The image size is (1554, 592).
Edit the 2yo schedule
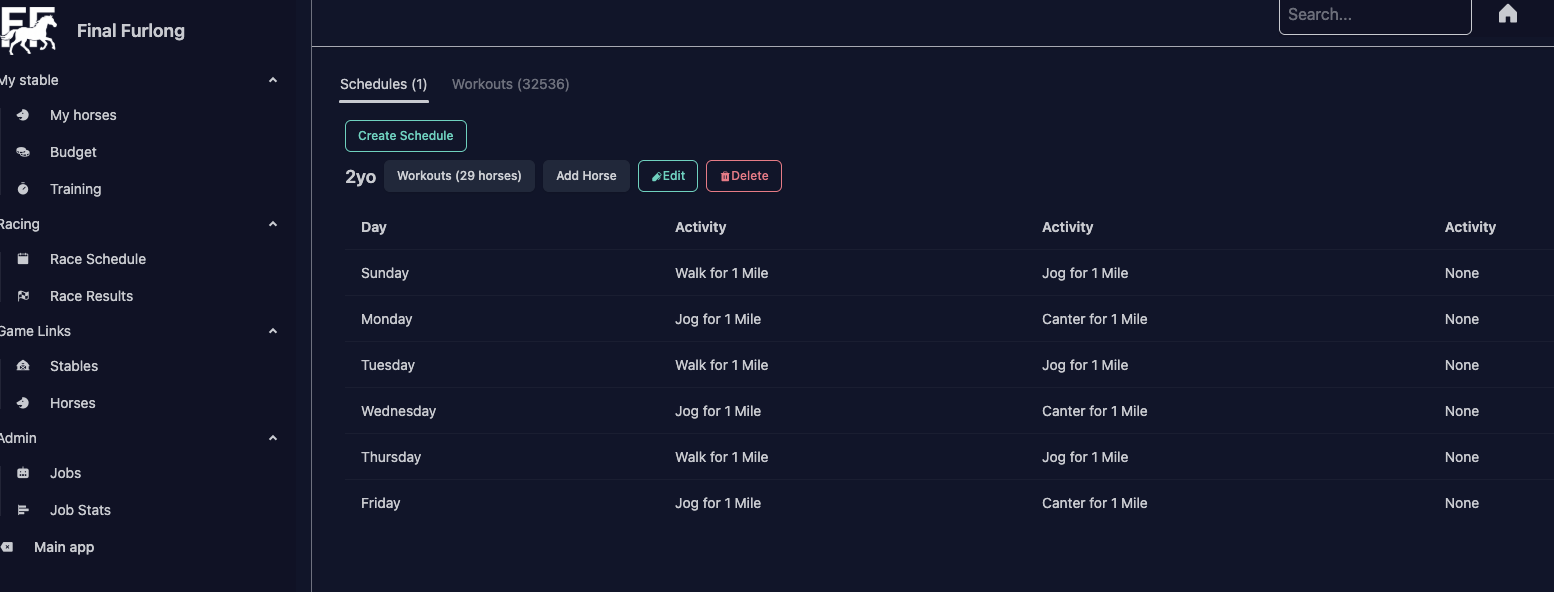click(x=667, y=176)
